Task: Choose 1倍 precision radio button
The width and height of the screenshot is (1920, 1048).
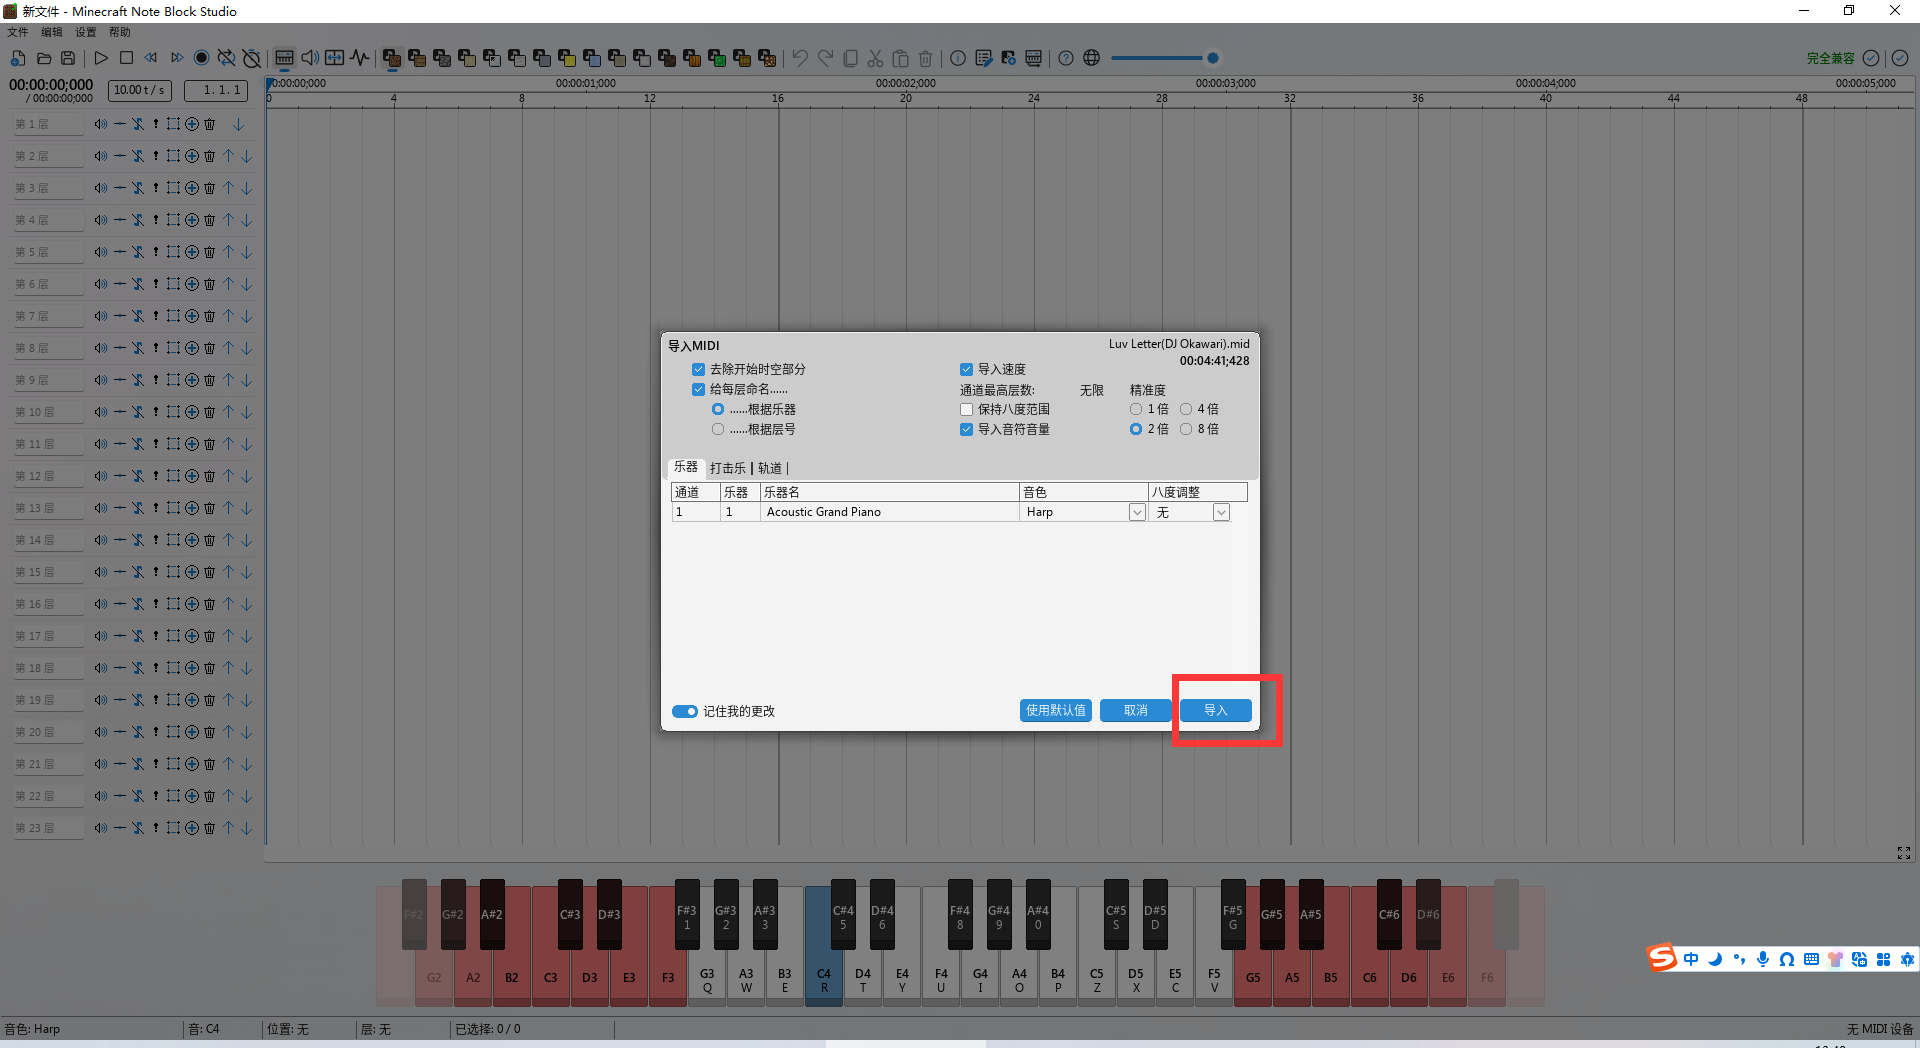Action: point(1136,409)
